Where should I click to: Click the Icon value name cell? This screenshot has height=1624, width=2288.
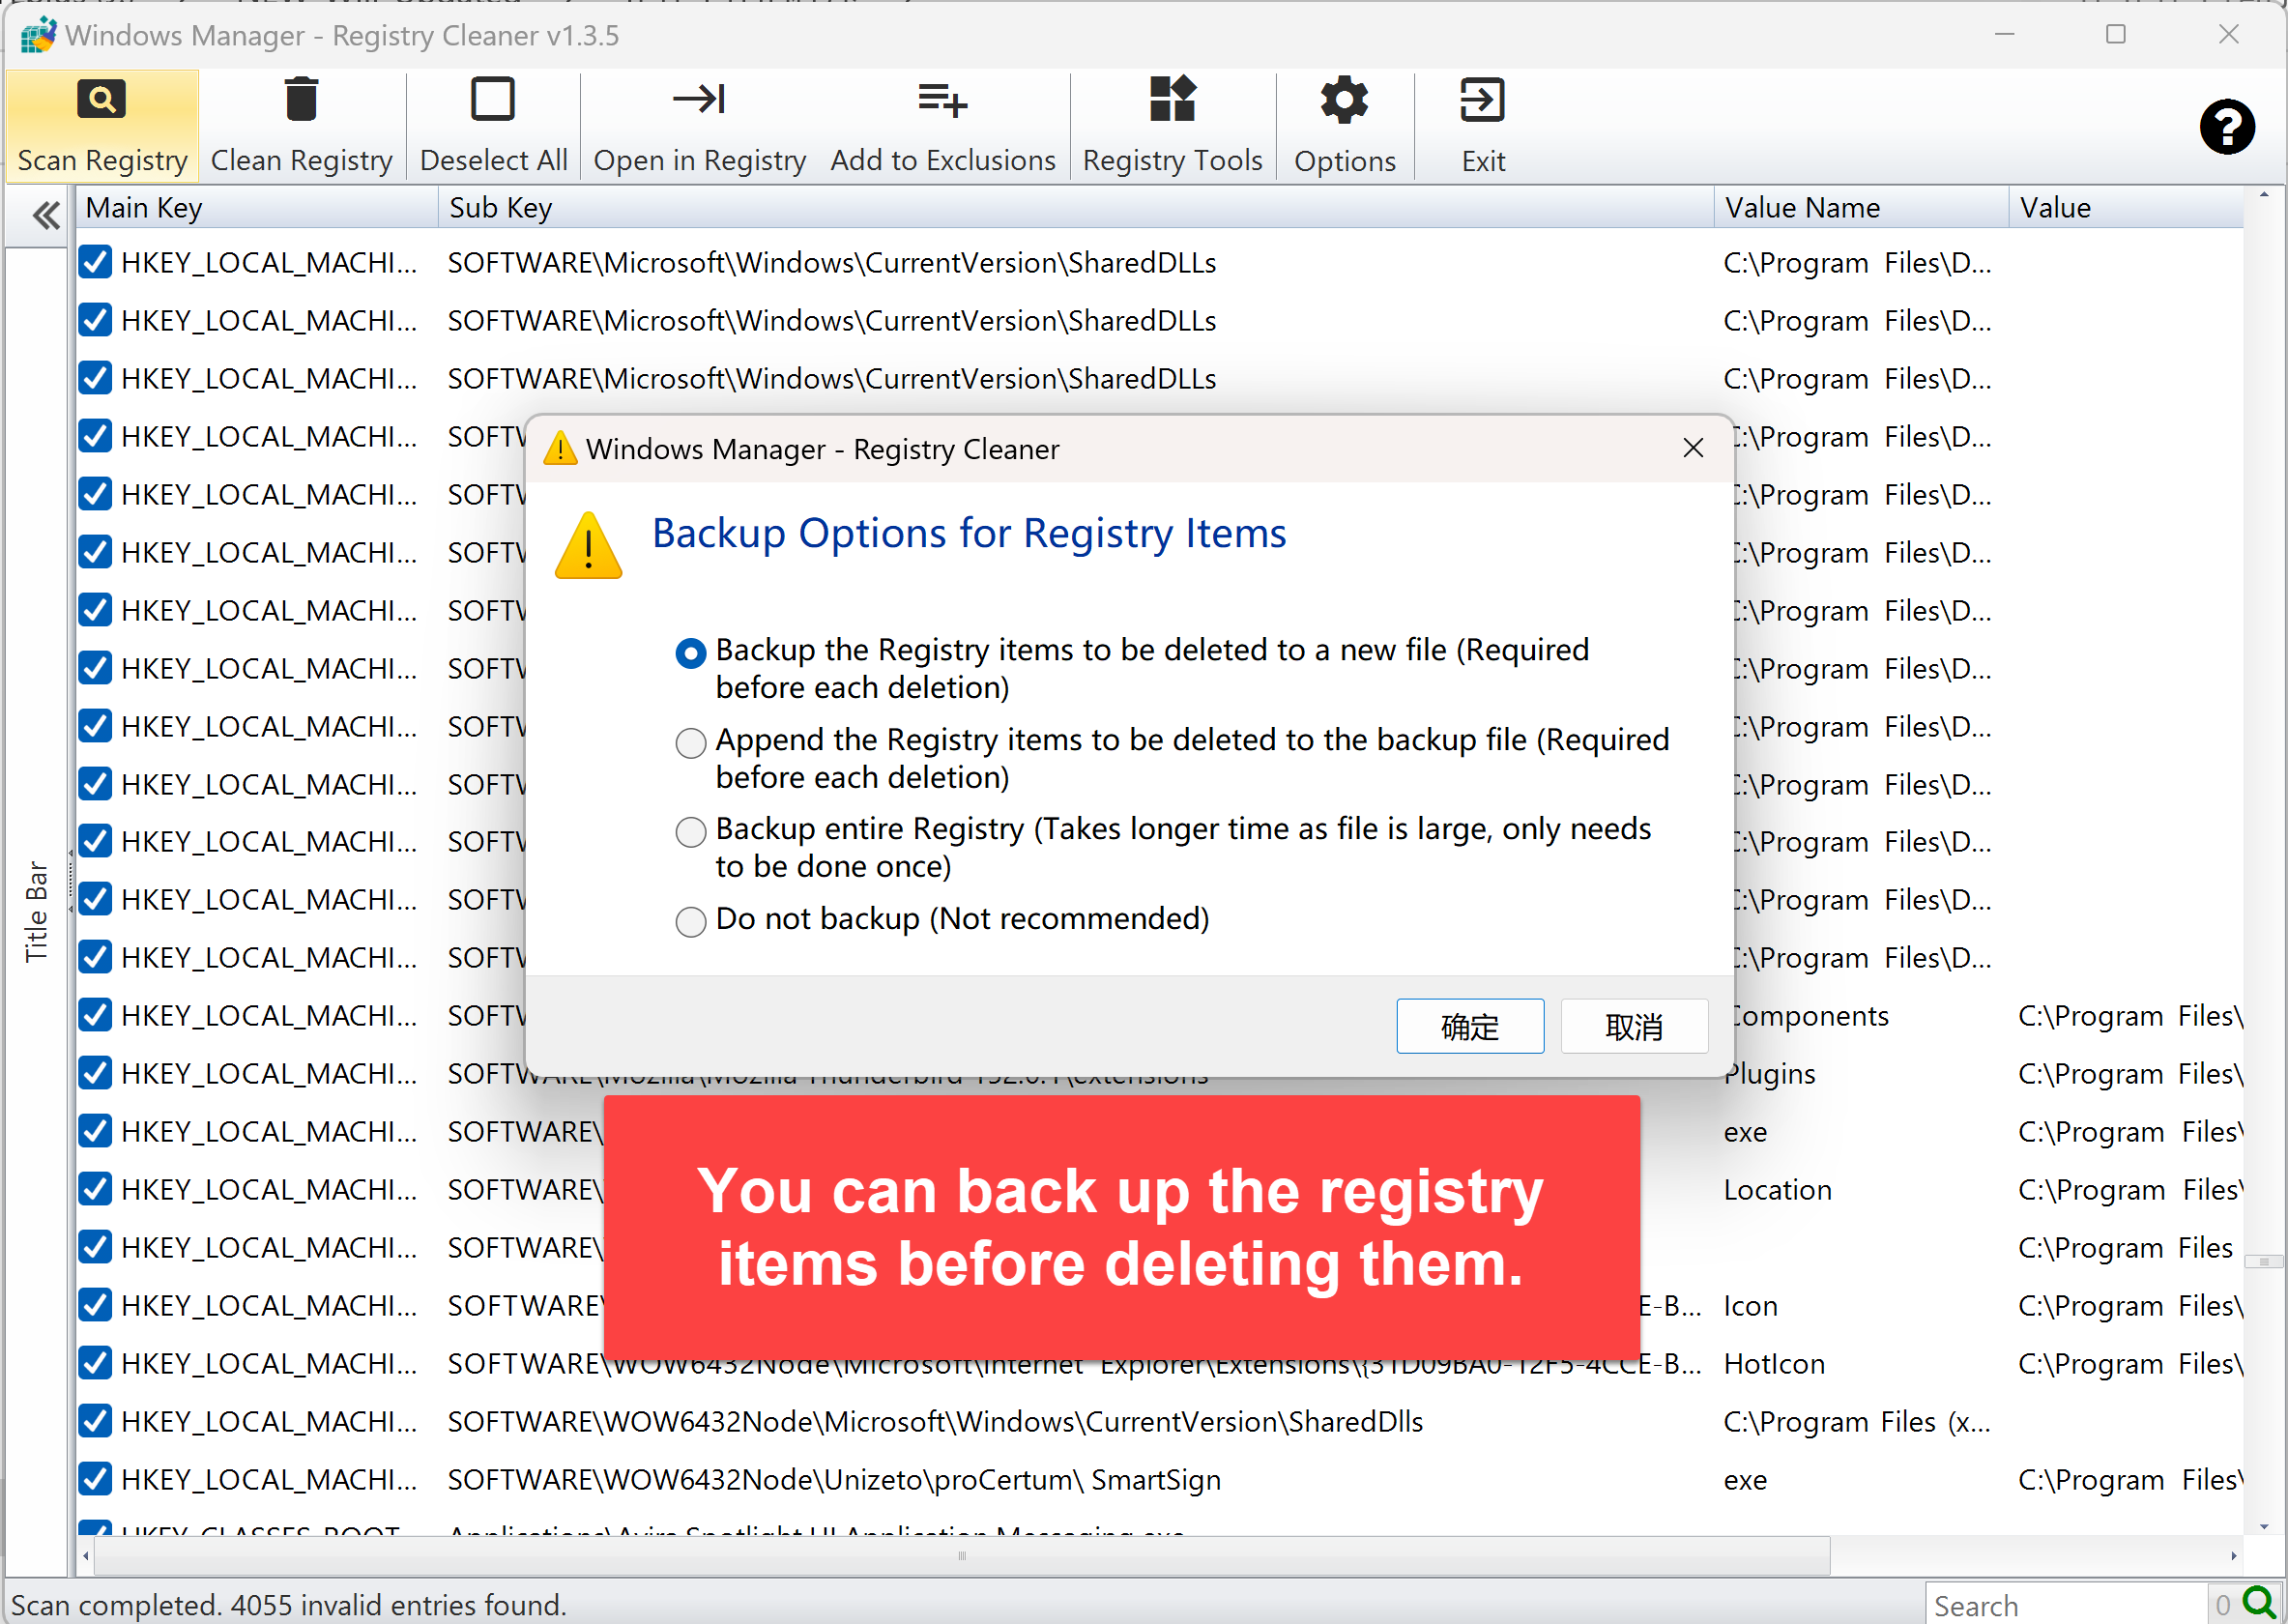tap(1751, 1306)
